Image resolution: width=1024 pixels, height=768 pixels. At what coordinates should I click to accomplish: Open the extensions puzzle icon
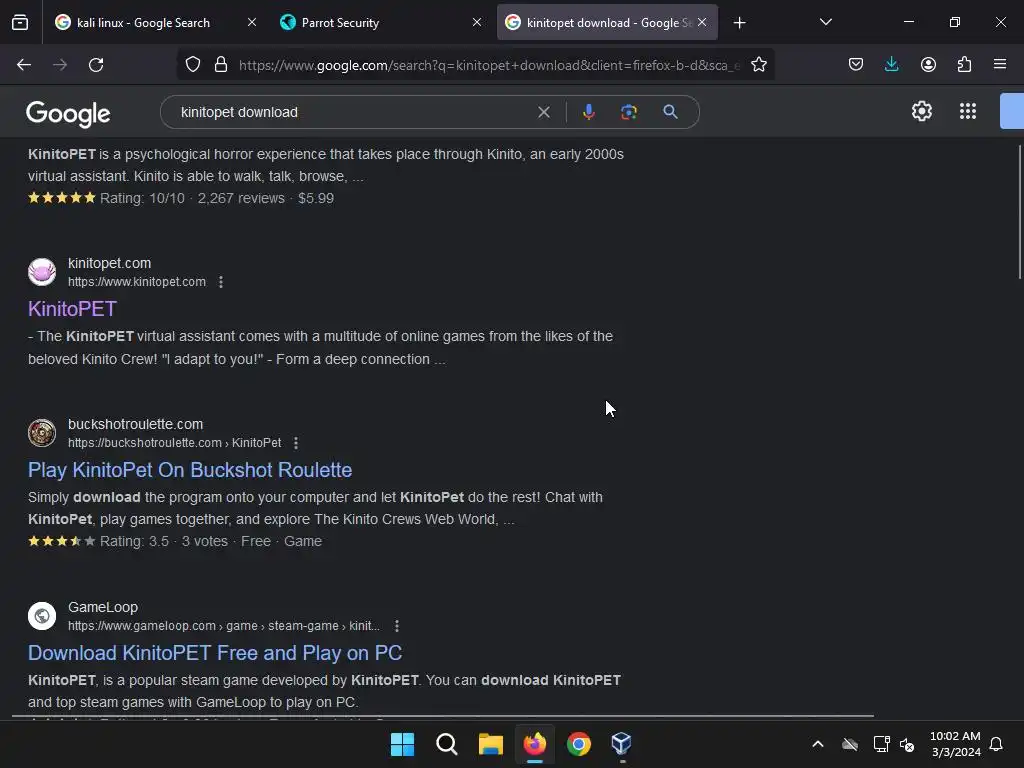click(x=964, y=65)
